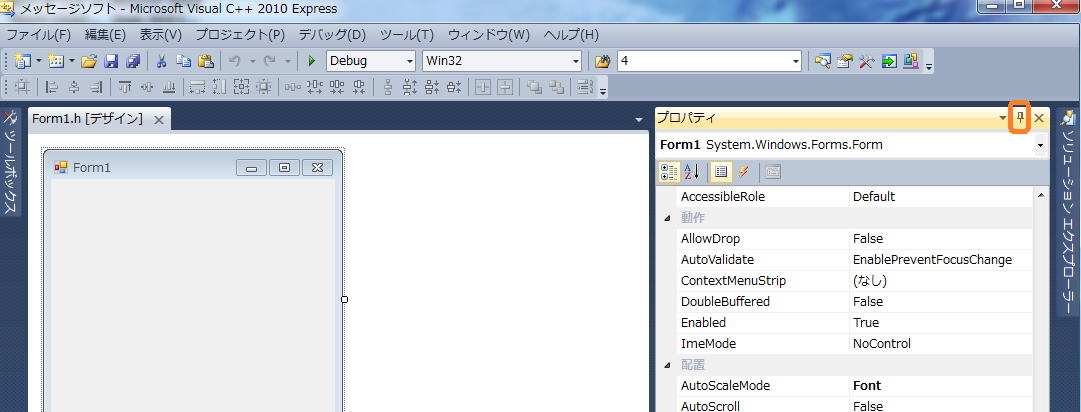The width and height of the screenshot is (1081, 412).
Task: Click the Make Same Height icon
Action: pos(220,87)
